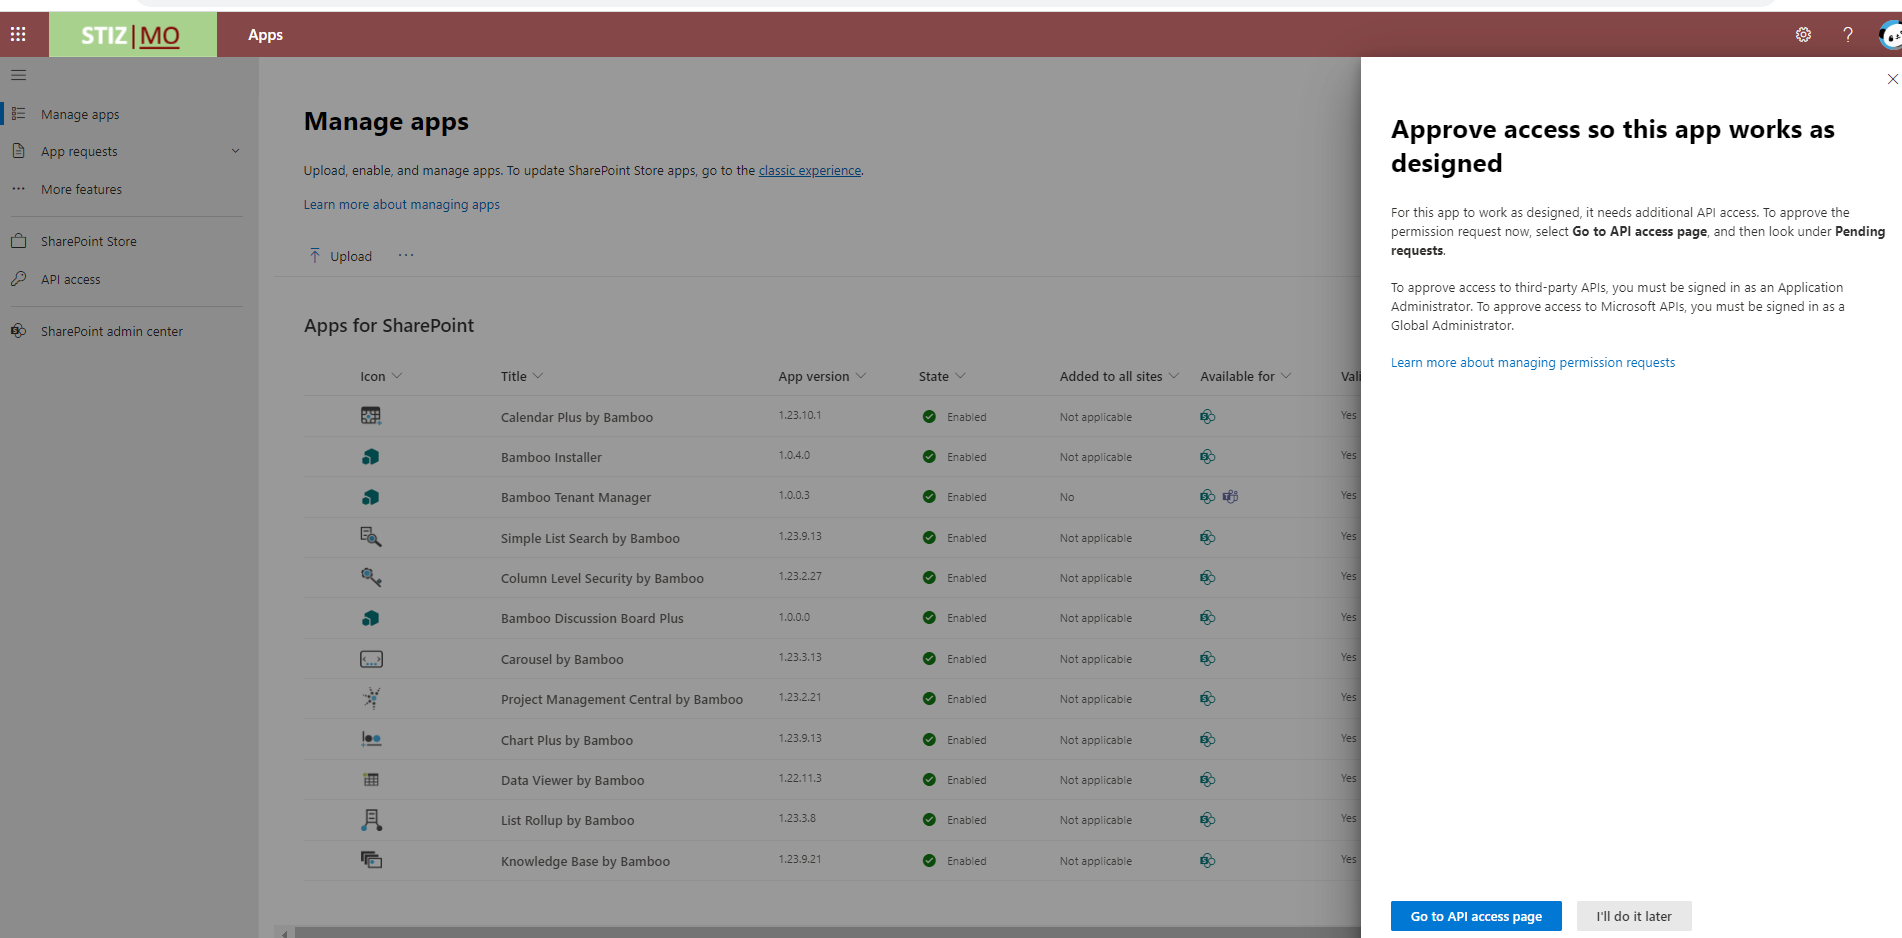Open the help question mark icon
Viewport: 1902px width, 938px height.
click(1848, 35)
